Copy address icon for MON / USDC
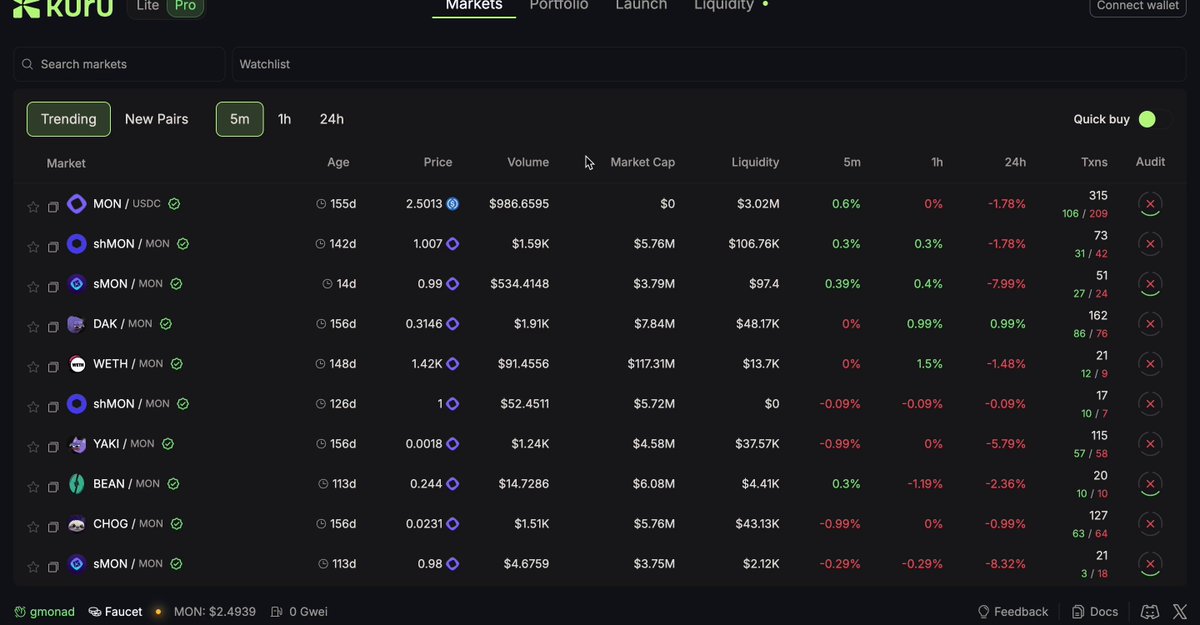Screen dimensions: 1200x625 53,206
